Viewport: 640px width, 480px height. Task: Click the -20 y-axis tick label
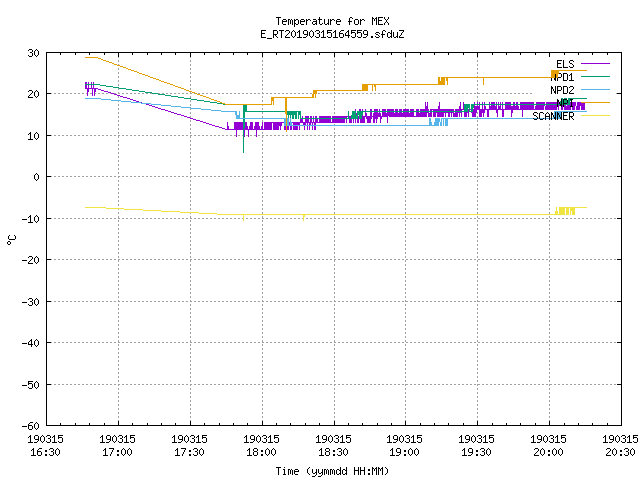pyautogui.click(x=31, y=260)
